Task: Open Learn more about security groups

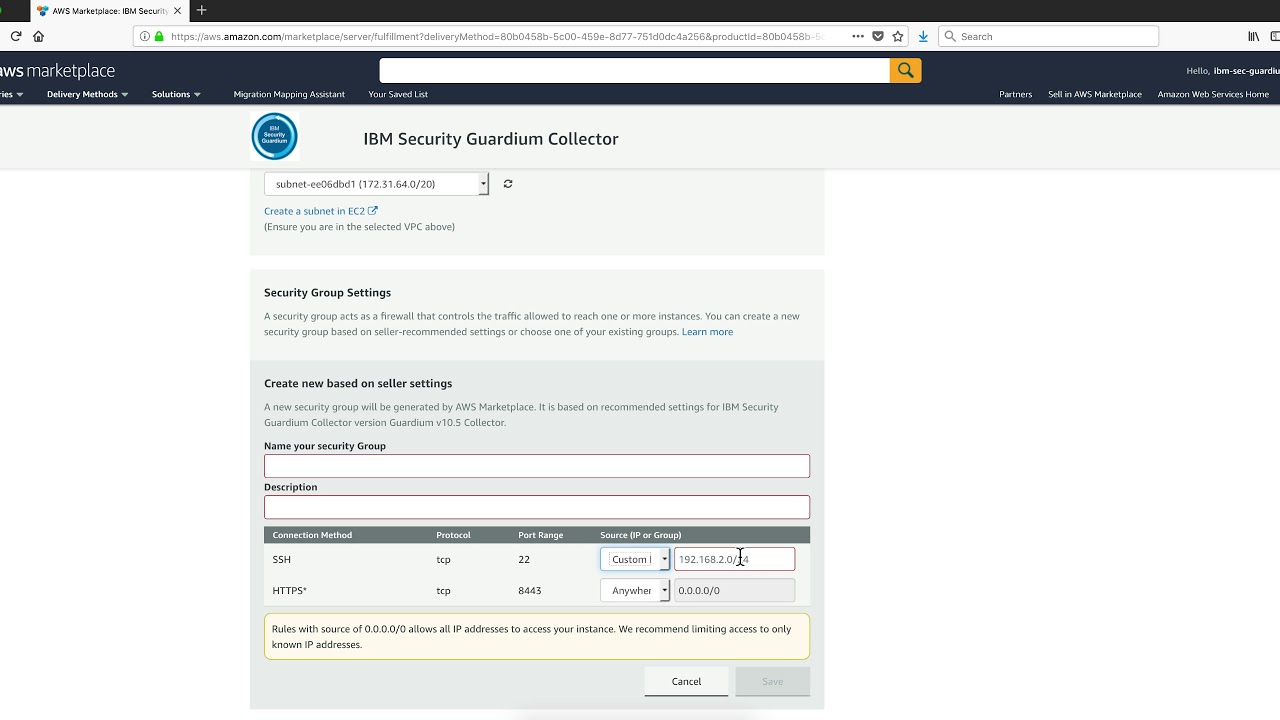Action: coord(707,332)
